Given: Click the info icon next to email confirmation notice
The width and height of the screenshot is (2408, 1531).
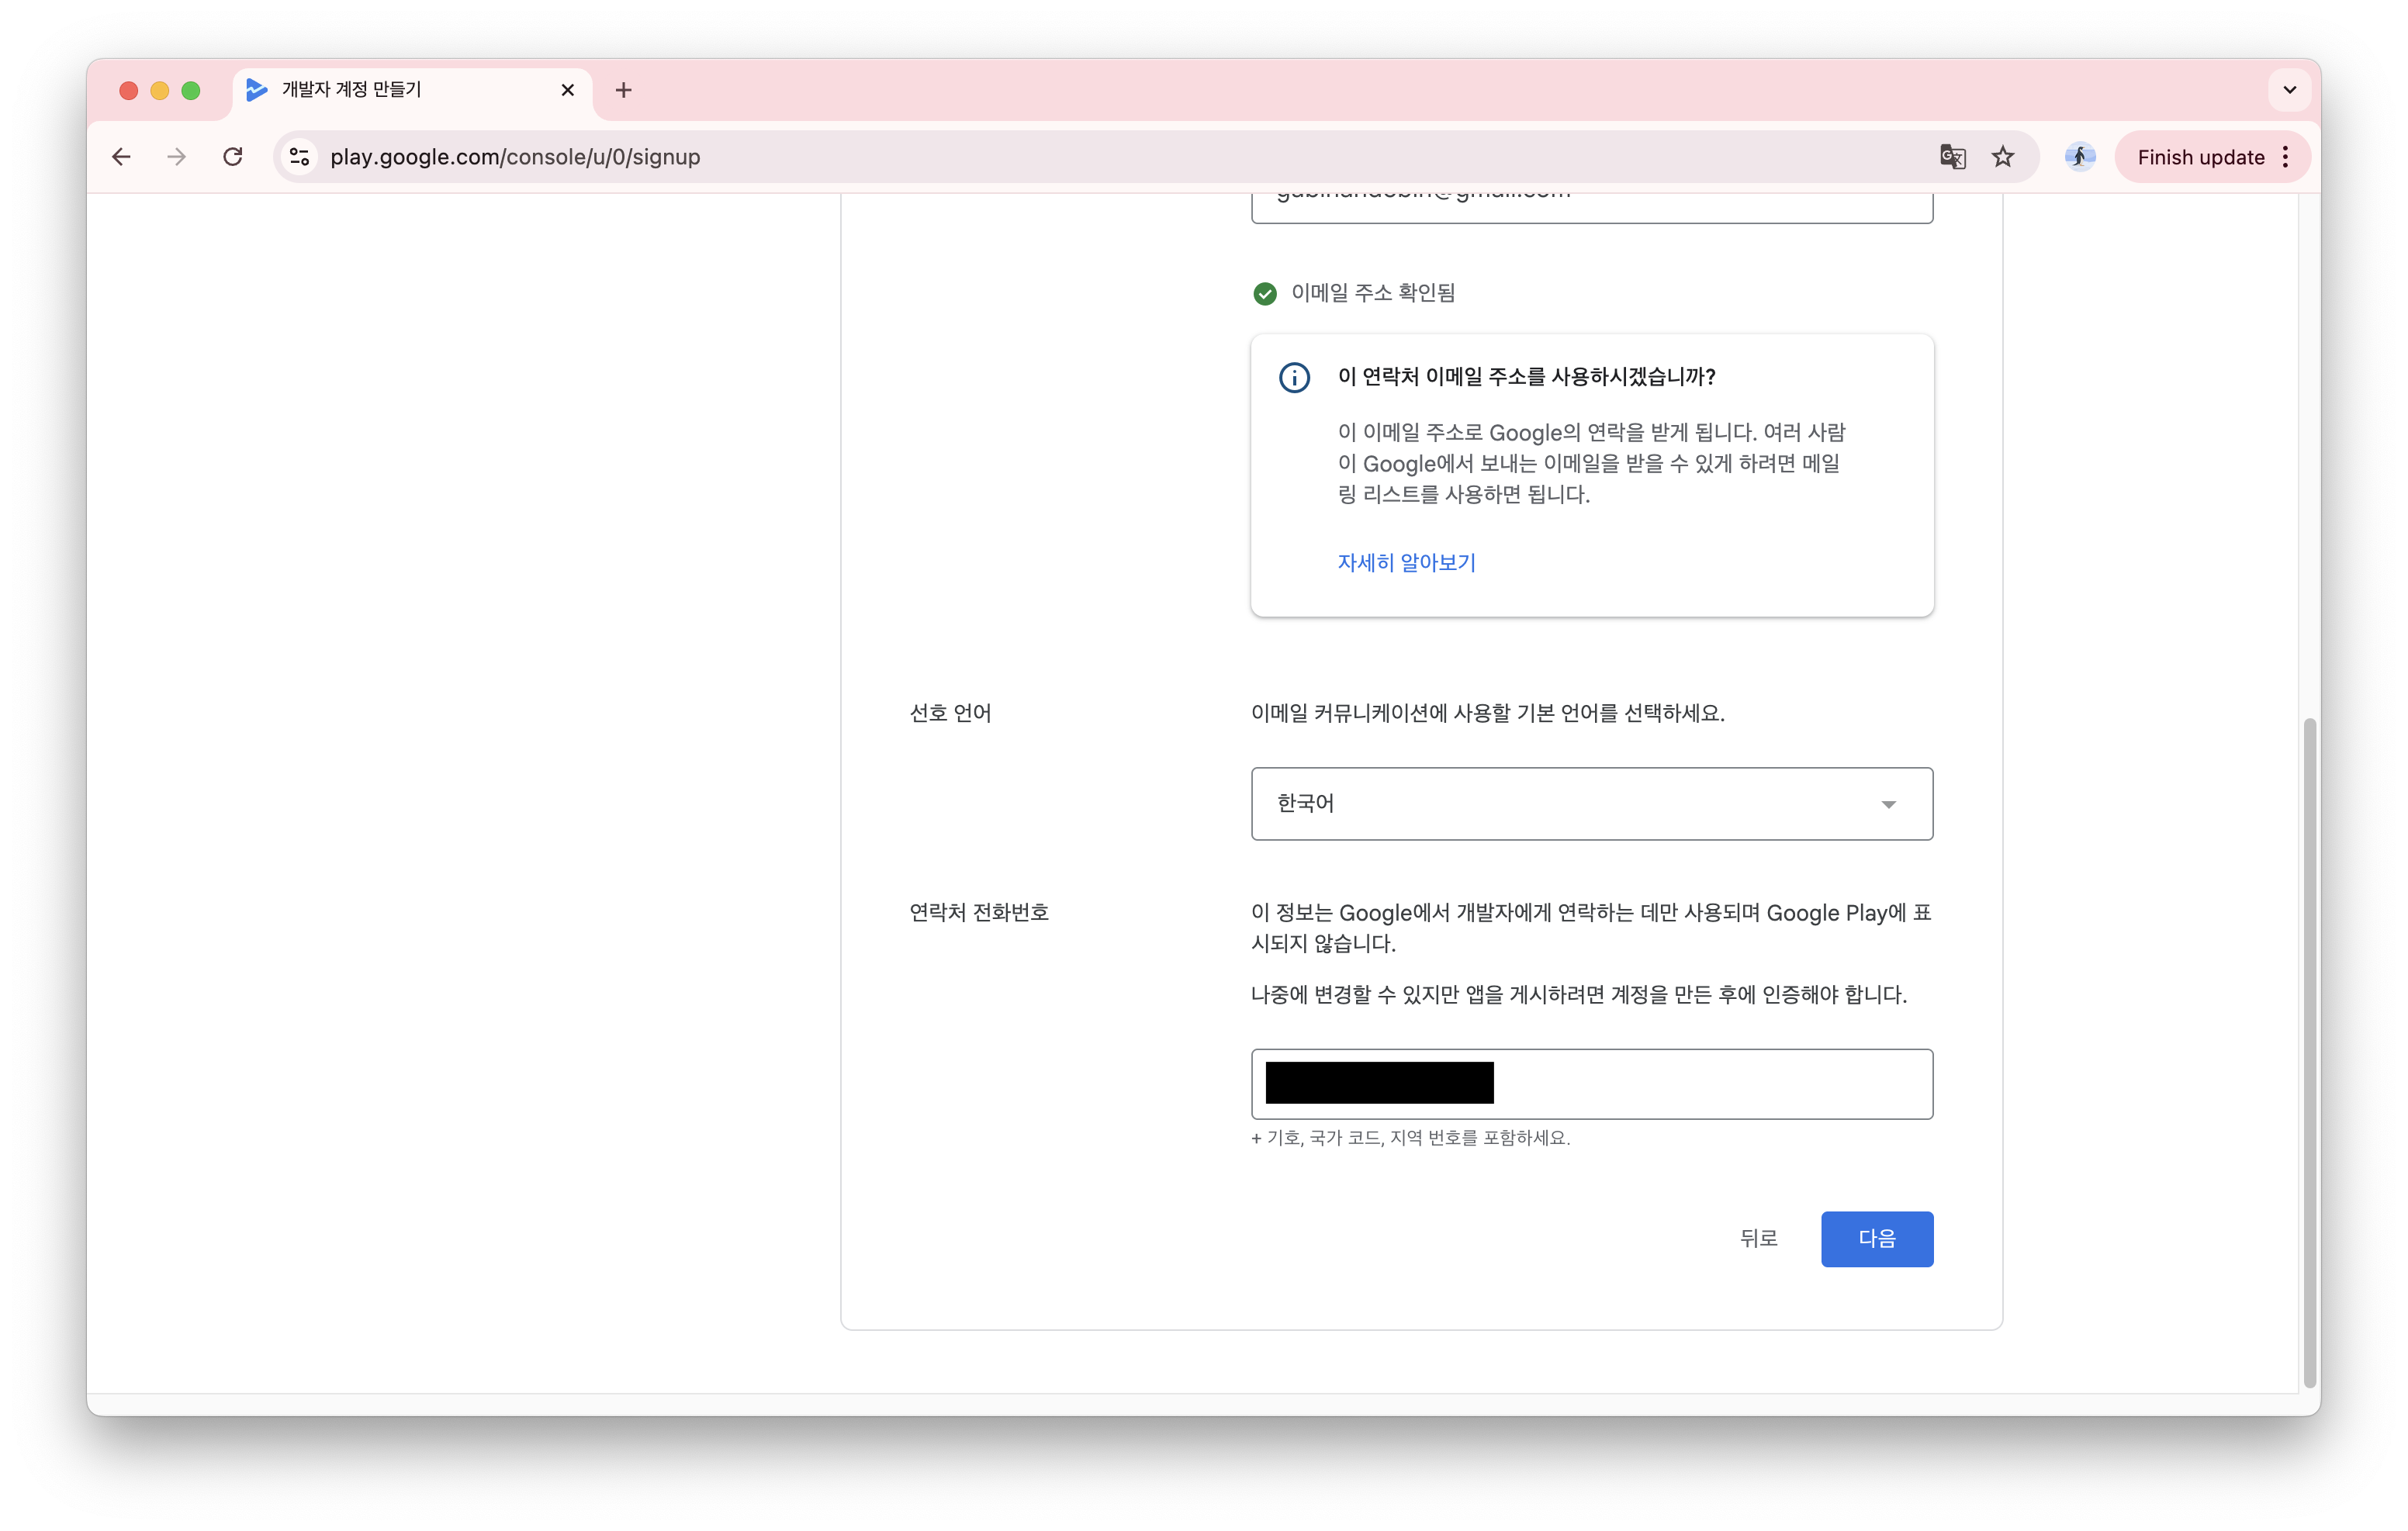Looking at the screenshot, I should [x=1293, y=377].
